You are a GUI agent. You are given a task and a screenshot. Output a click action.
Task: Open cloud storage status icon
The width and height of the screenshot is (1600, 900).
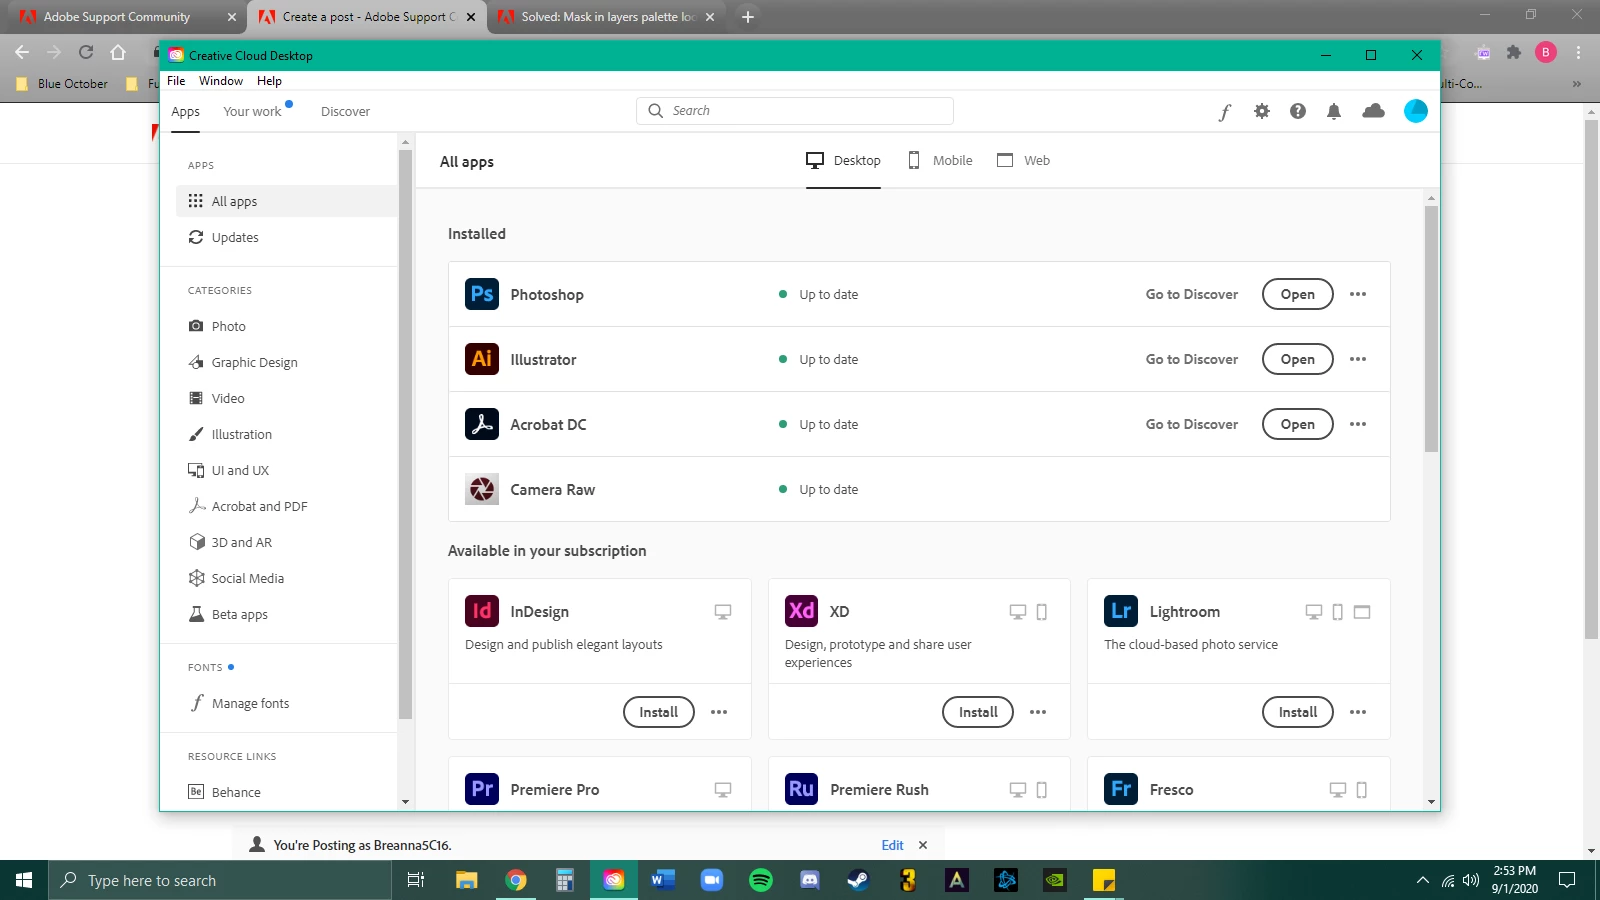[x=1374, y=111]
